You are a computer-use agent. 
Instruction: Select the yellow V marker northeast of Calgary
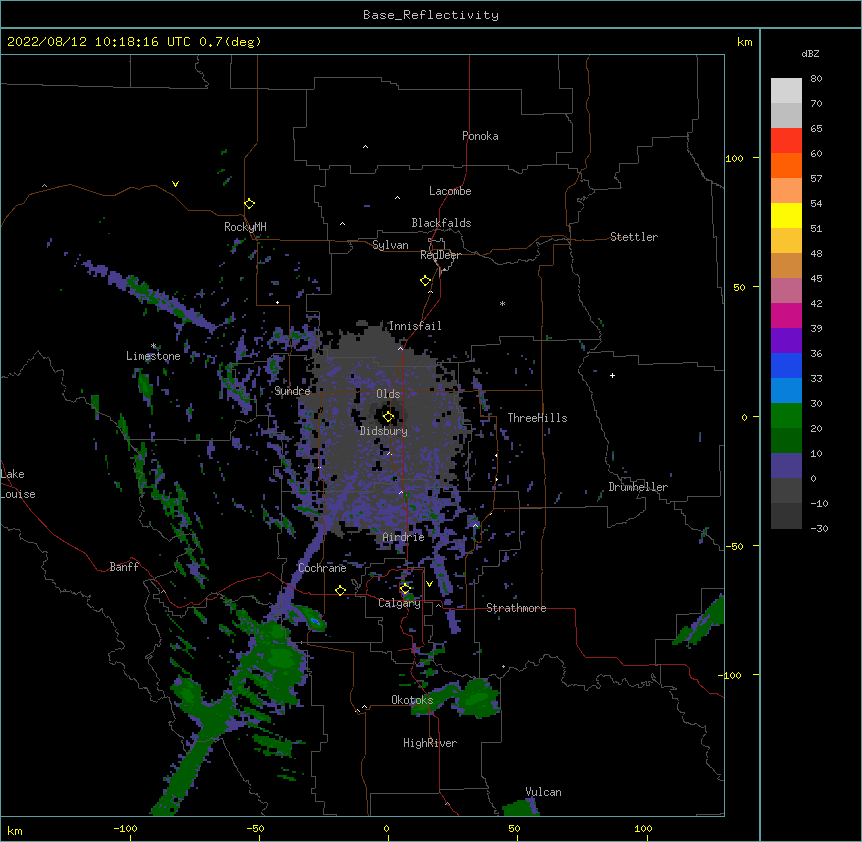pos(429,584)
